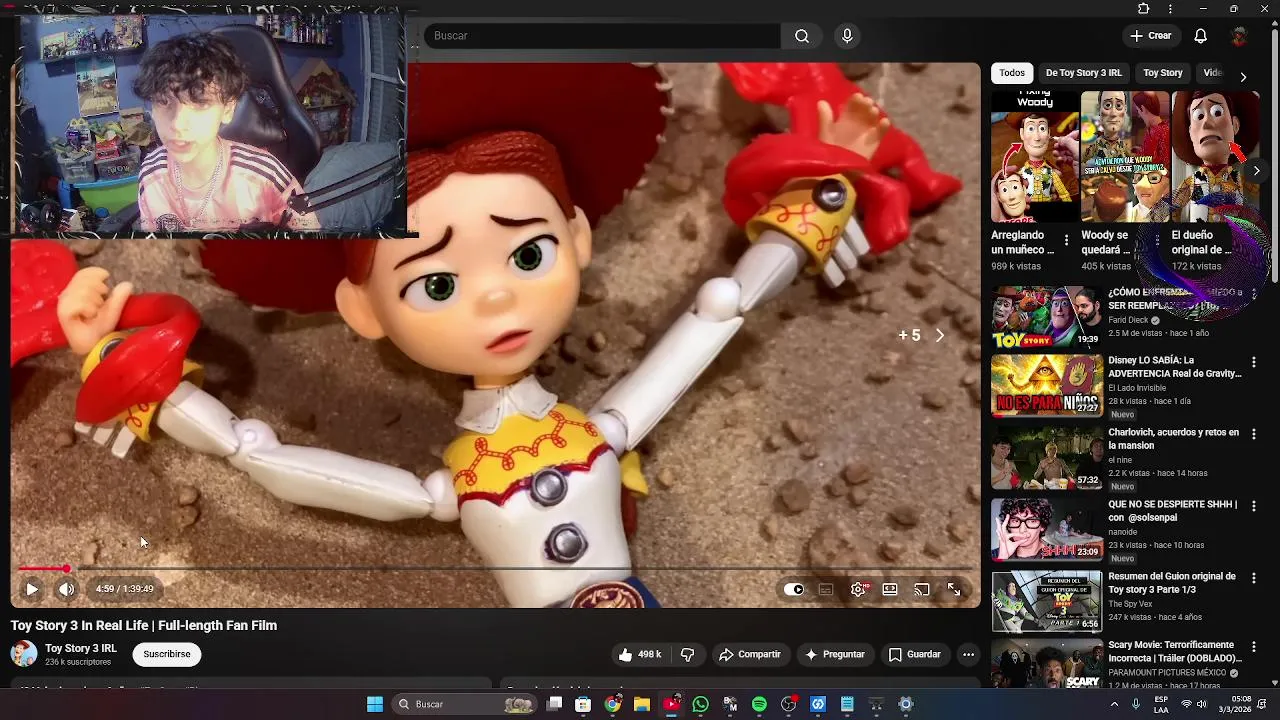Open Chrome from the taskbar
The height and width of the screenshot is (720, 1280).
(x=612, y=704)
